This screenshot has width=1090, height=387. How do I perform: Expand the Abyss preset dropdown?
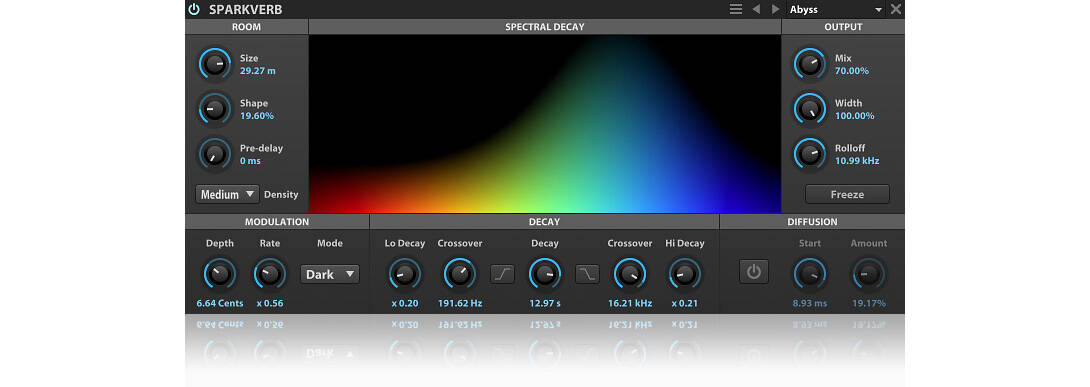click(x=836, y=10)
